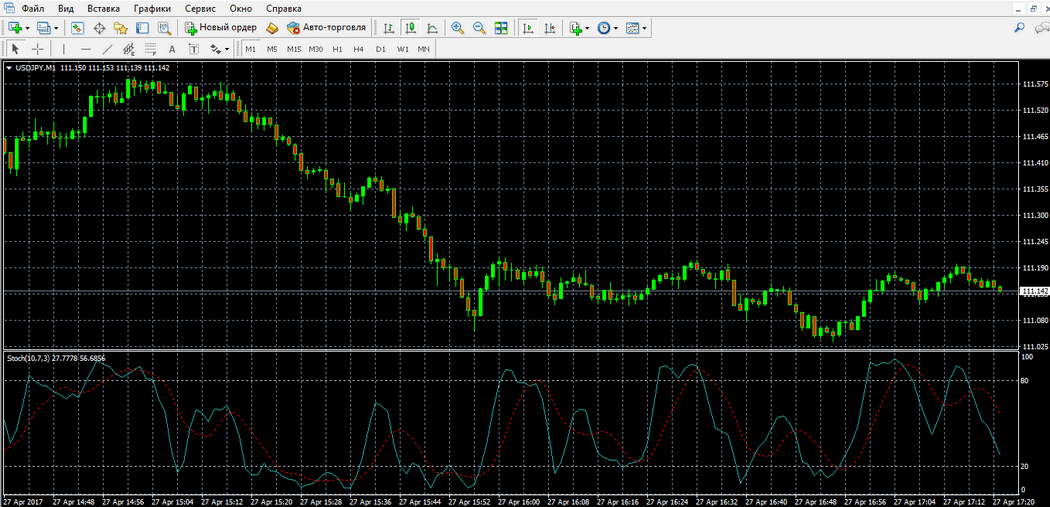Open the Графики menu
Viewport: 1050px width, 507px height.
[x=152, y=8]
